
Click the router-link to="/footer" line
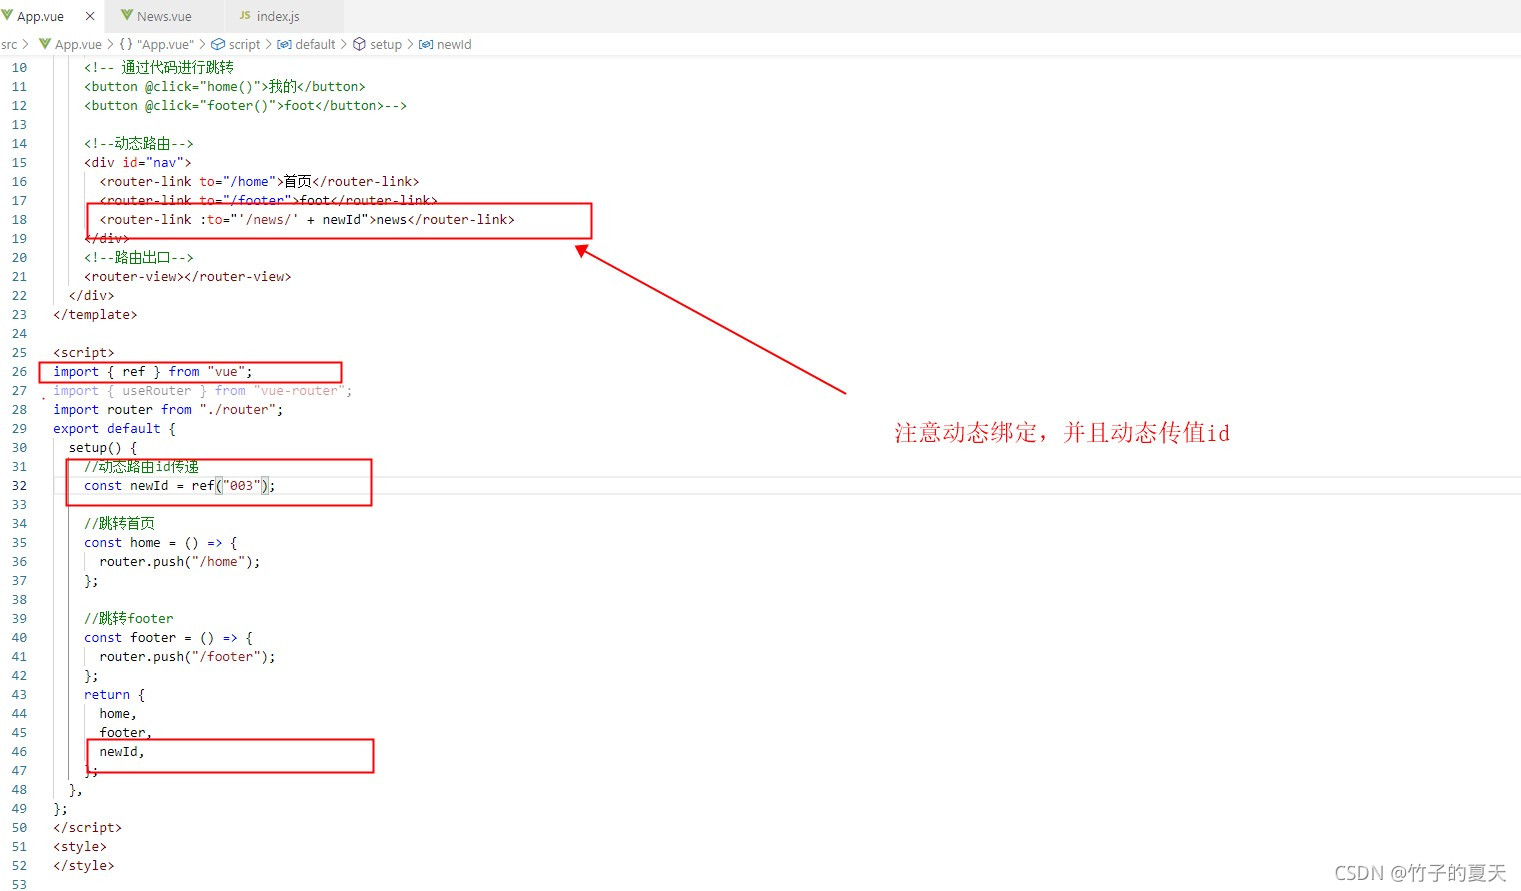pos(268,200)
